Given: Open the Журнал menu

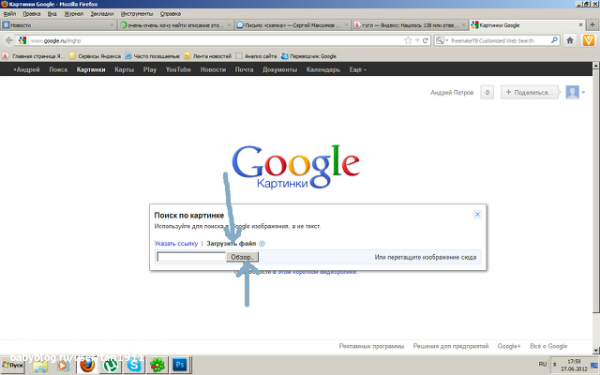Looking at the screenshot, I should point(73,14).
